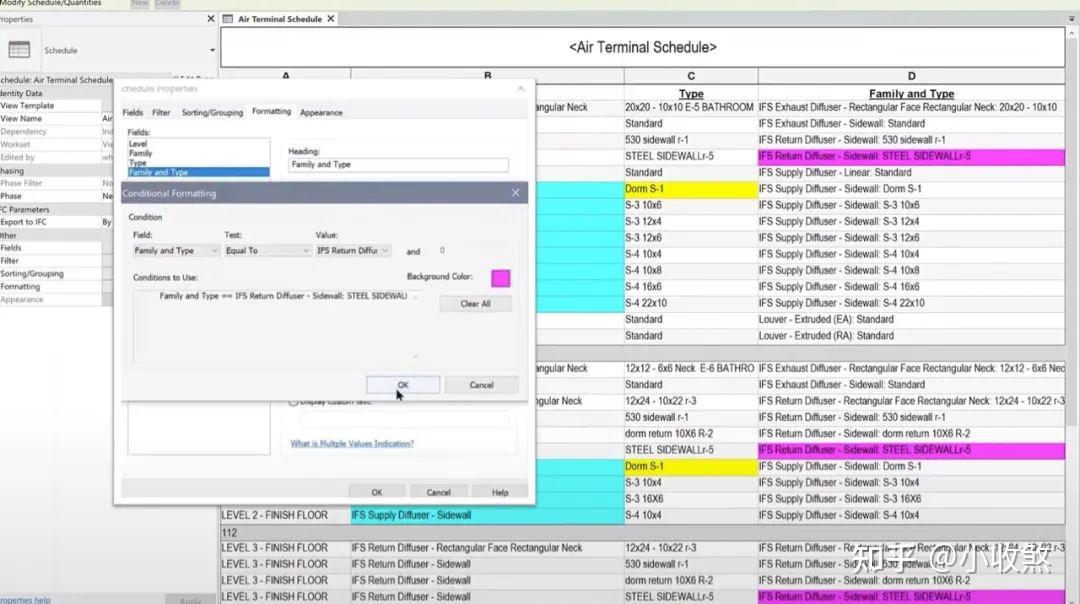Click the Schedule preview icon in Properties palette

[x=20, y=50]
